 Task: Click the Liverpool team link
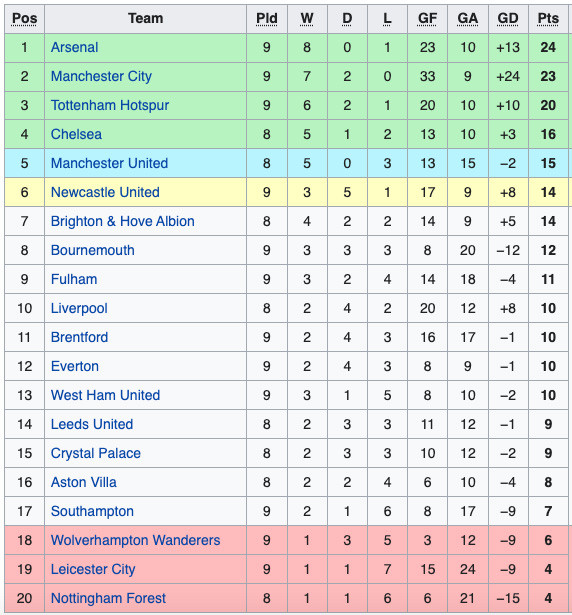pos(79,309)
